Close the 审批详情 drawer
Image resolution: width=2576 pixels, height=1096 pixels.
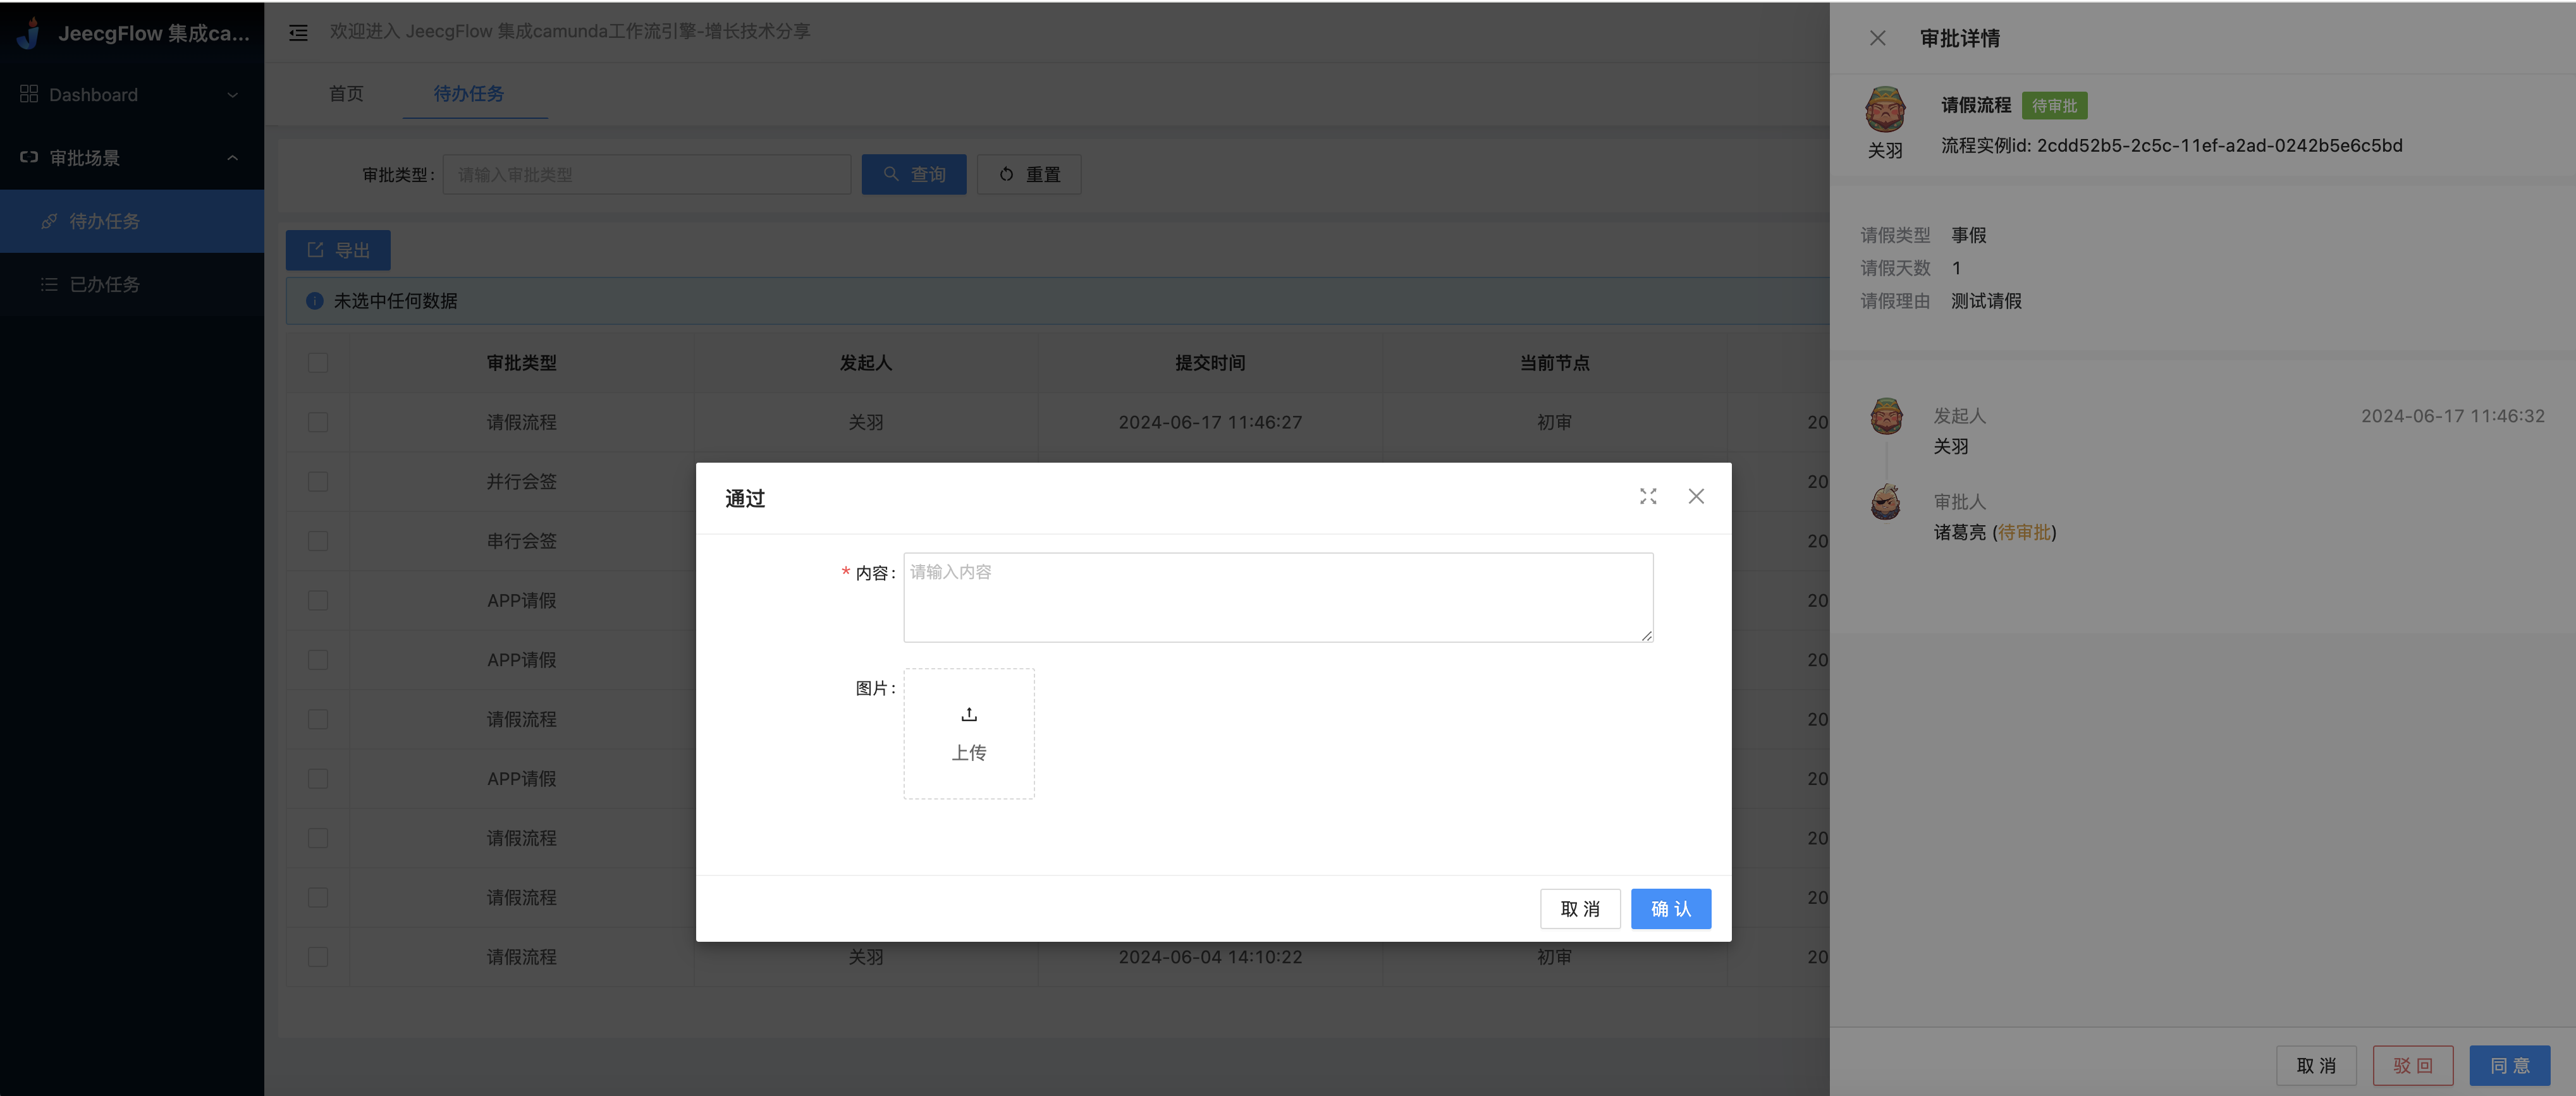tap(1877, 38)
